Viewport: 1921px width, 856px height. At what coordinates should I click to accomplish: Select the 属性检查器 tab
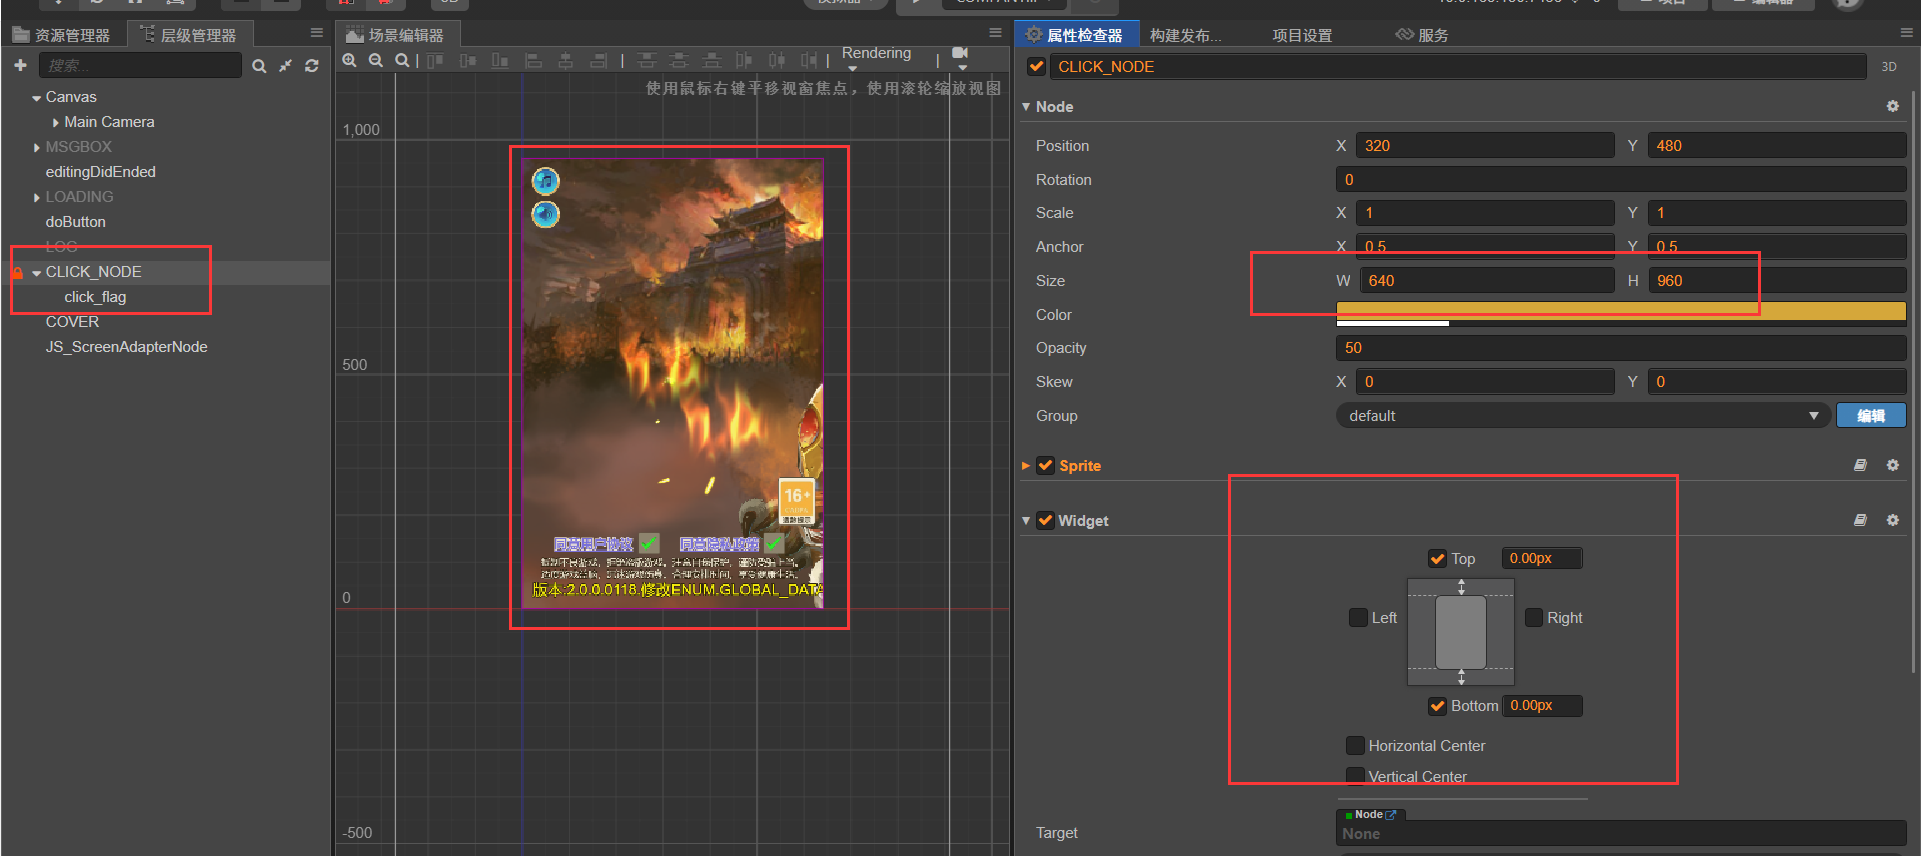pyautogui.click(x=1076, y=35)
